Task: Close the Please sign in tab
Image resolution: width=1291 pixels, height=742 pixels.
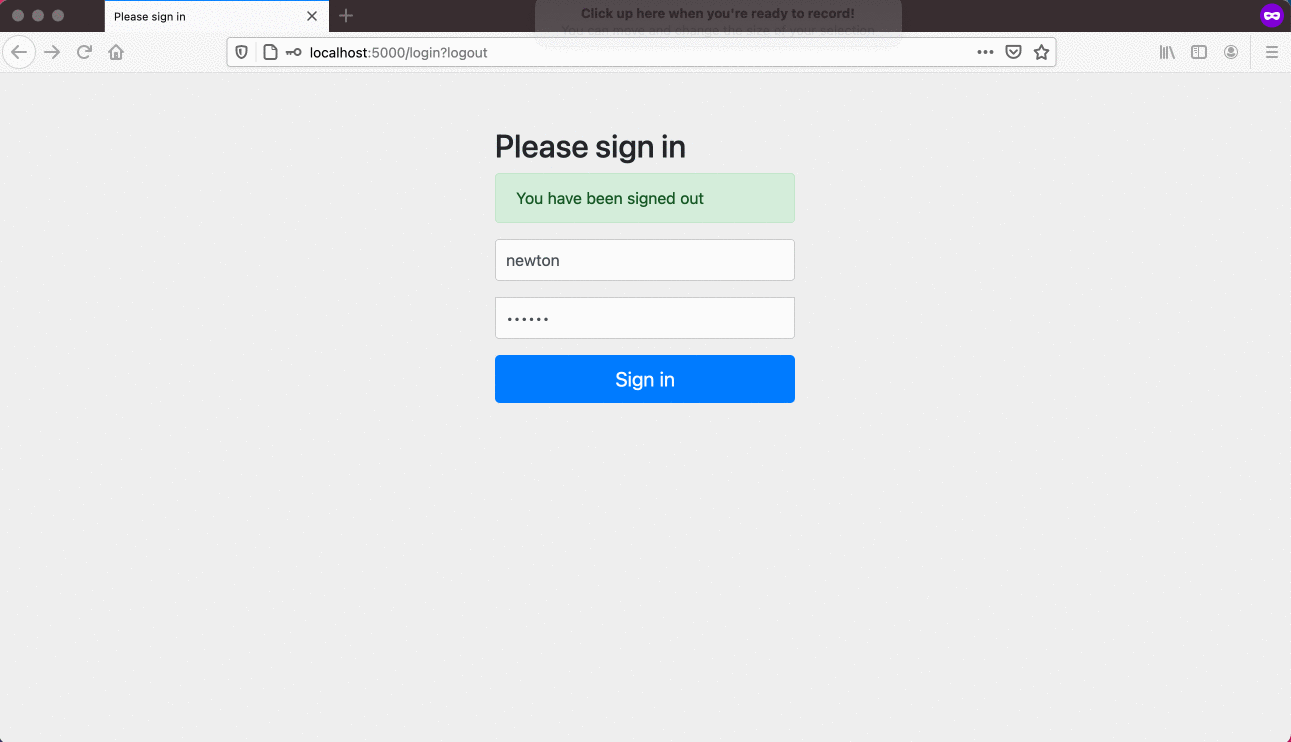Action: pyautogui.click(x=312, y=16)
